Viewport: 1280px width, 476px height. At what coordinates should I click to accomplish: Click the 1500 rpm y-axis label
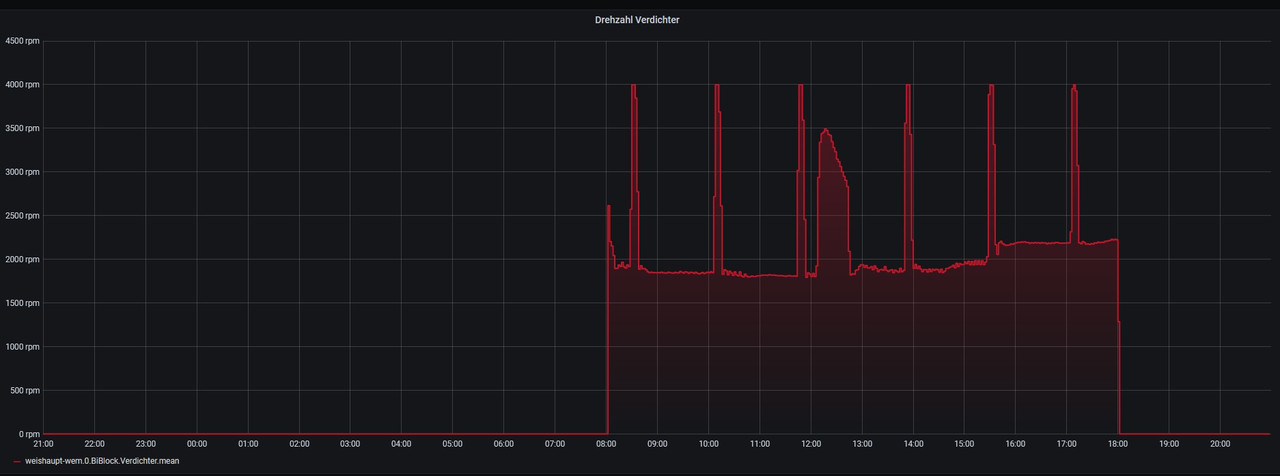(x=22, y=303)
